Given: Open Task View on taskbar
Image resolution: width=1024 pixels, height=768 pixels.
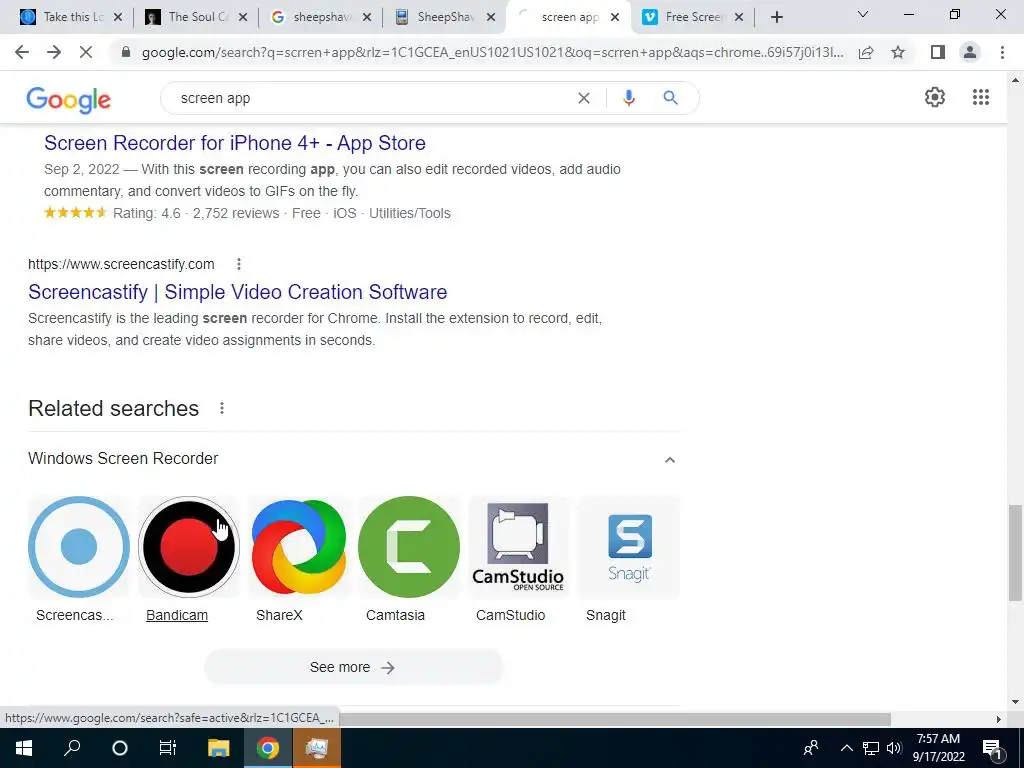Looking at the screenshot, I should [168, 748].
